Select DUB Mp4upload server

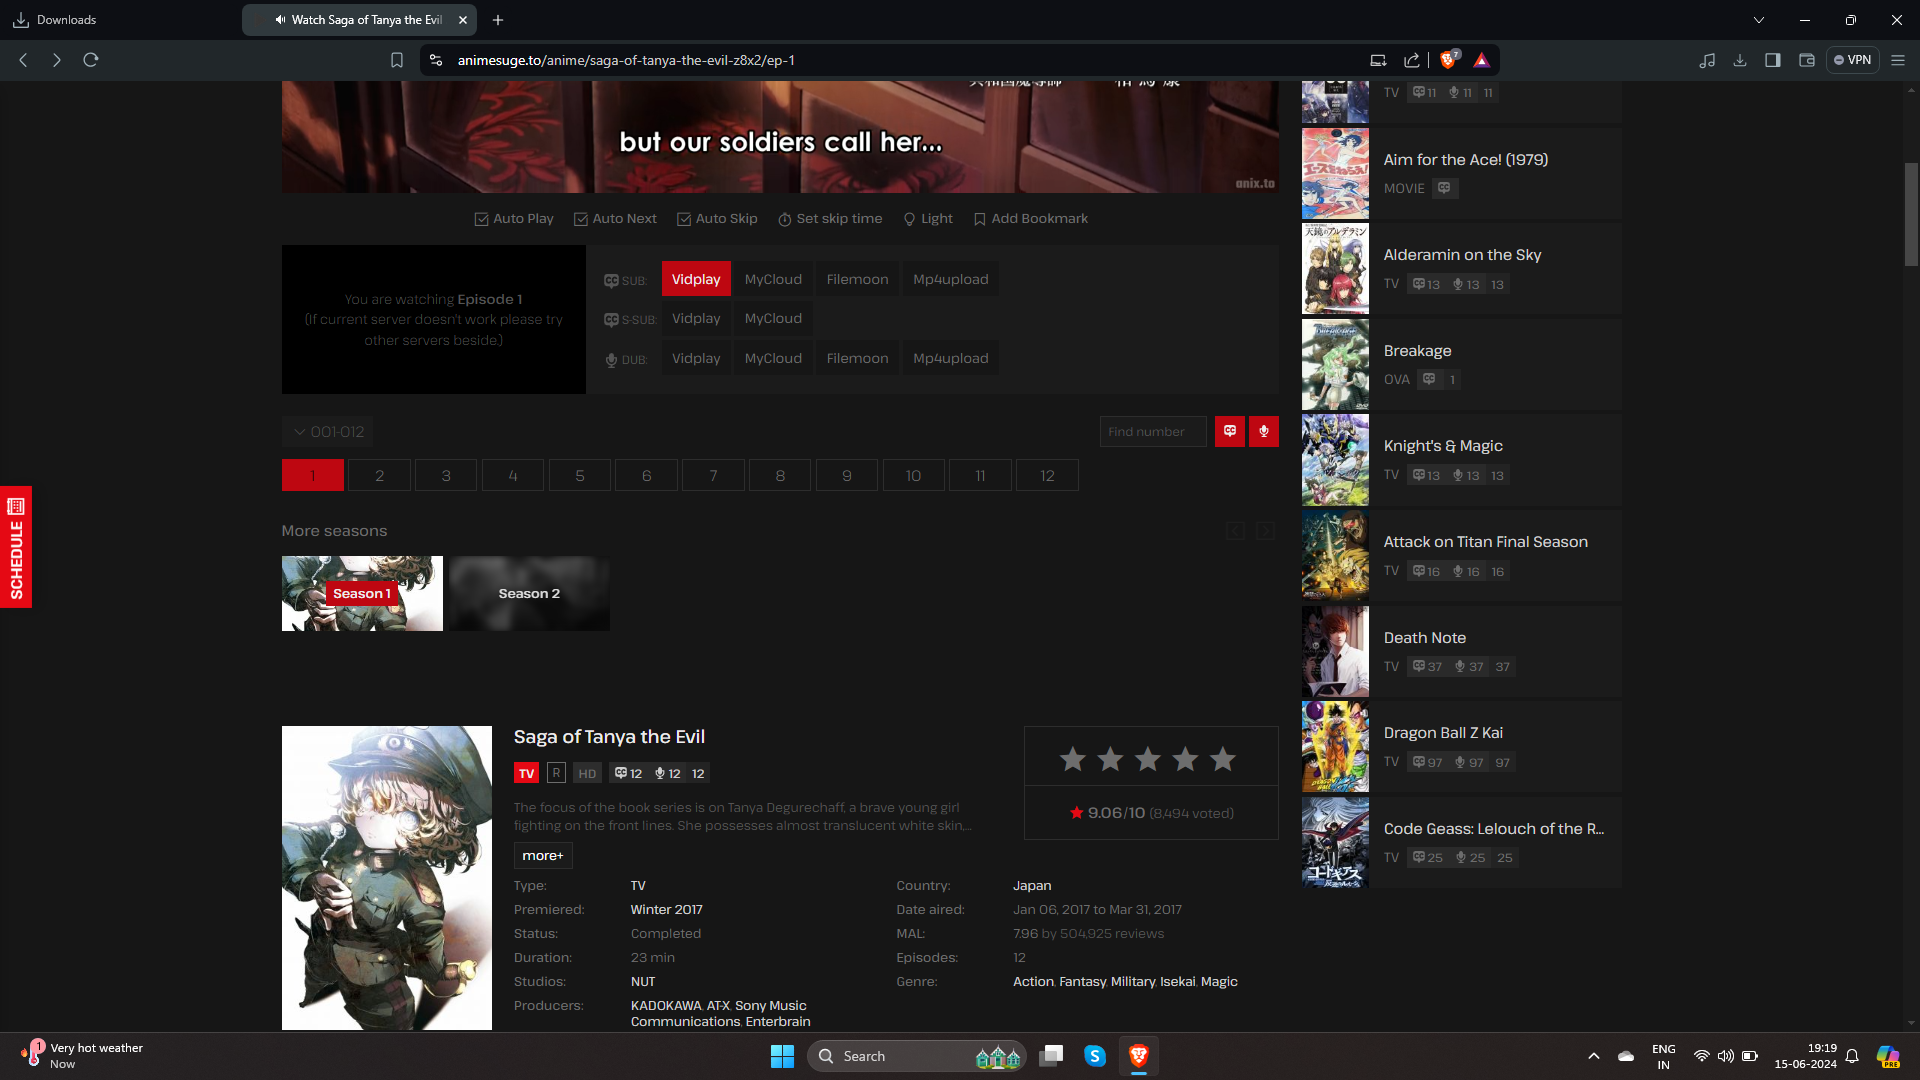pos(950,358)
